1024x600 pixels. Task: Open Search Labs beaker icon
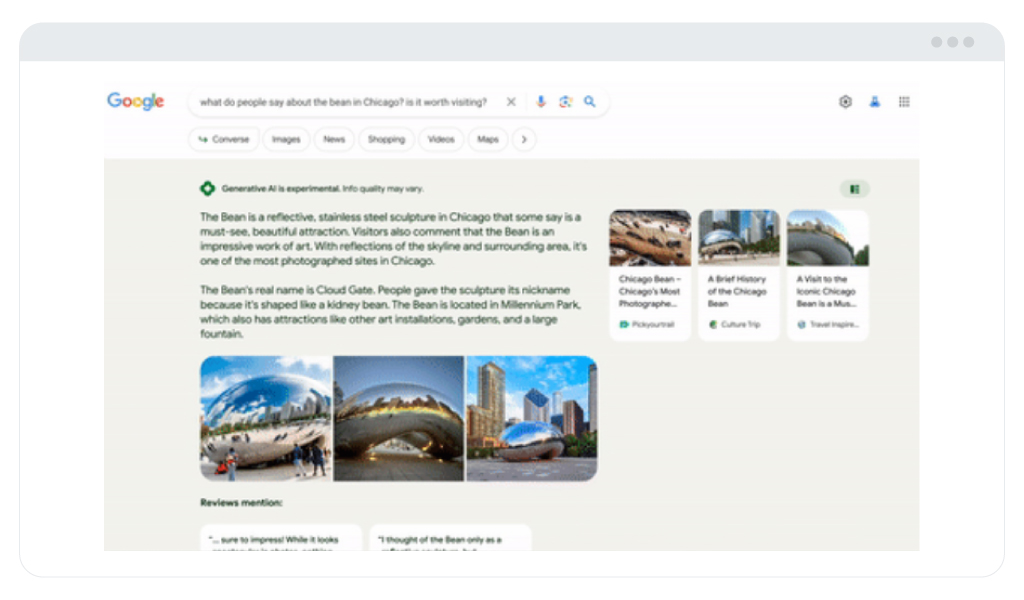(x=874, y=102)
